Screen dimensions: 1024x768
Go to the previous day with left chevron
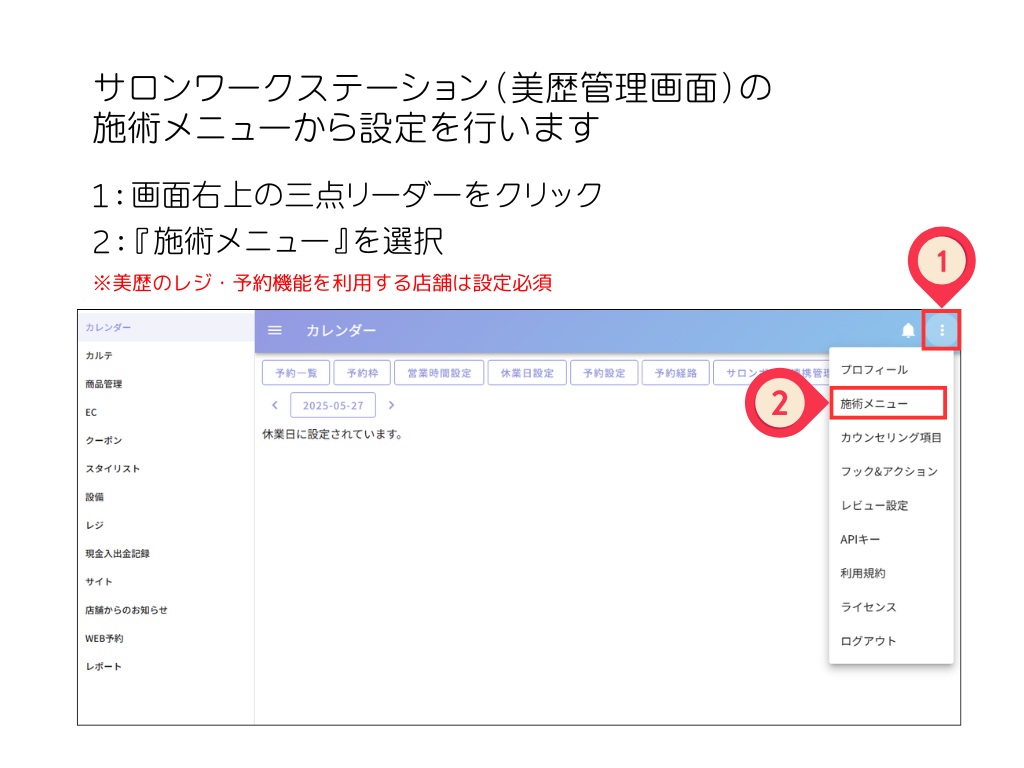coord(275,405)
